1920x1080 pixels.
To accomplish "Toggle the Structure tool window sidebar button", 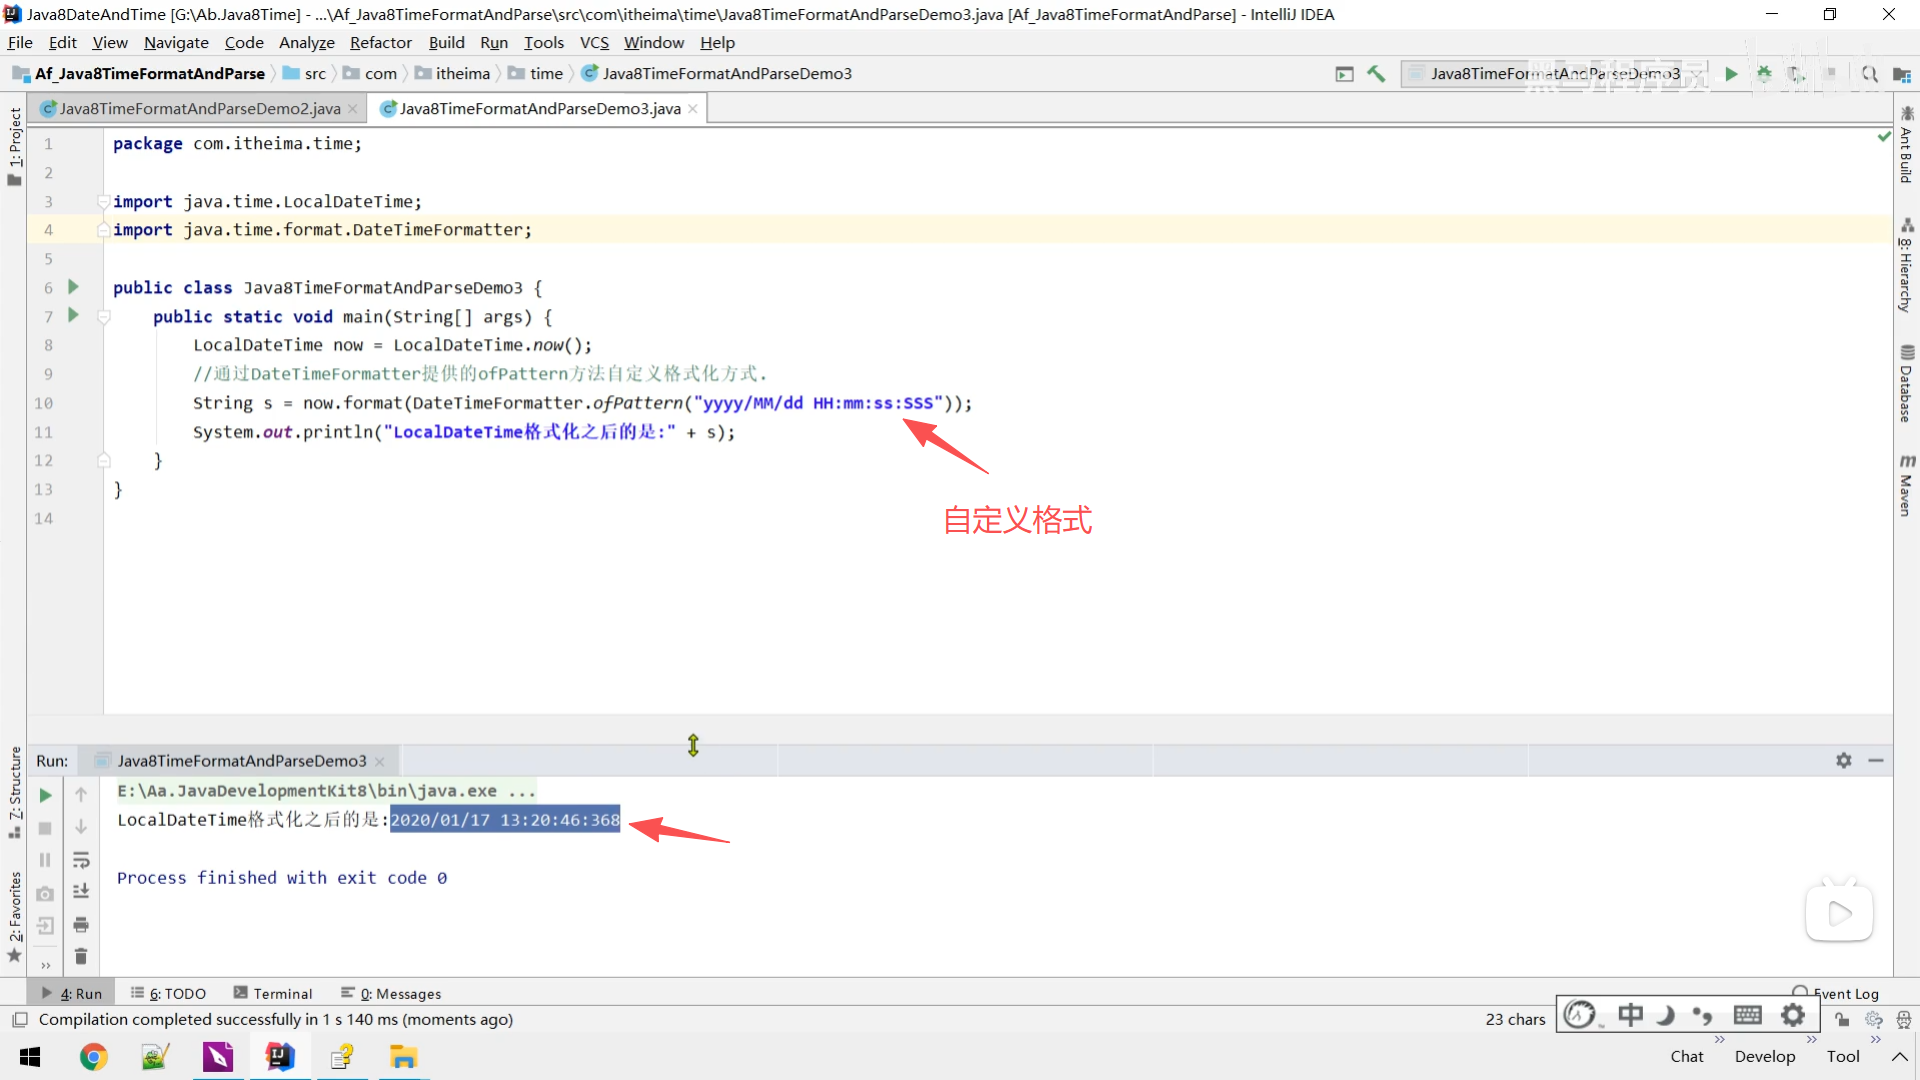I will (14, 790).
